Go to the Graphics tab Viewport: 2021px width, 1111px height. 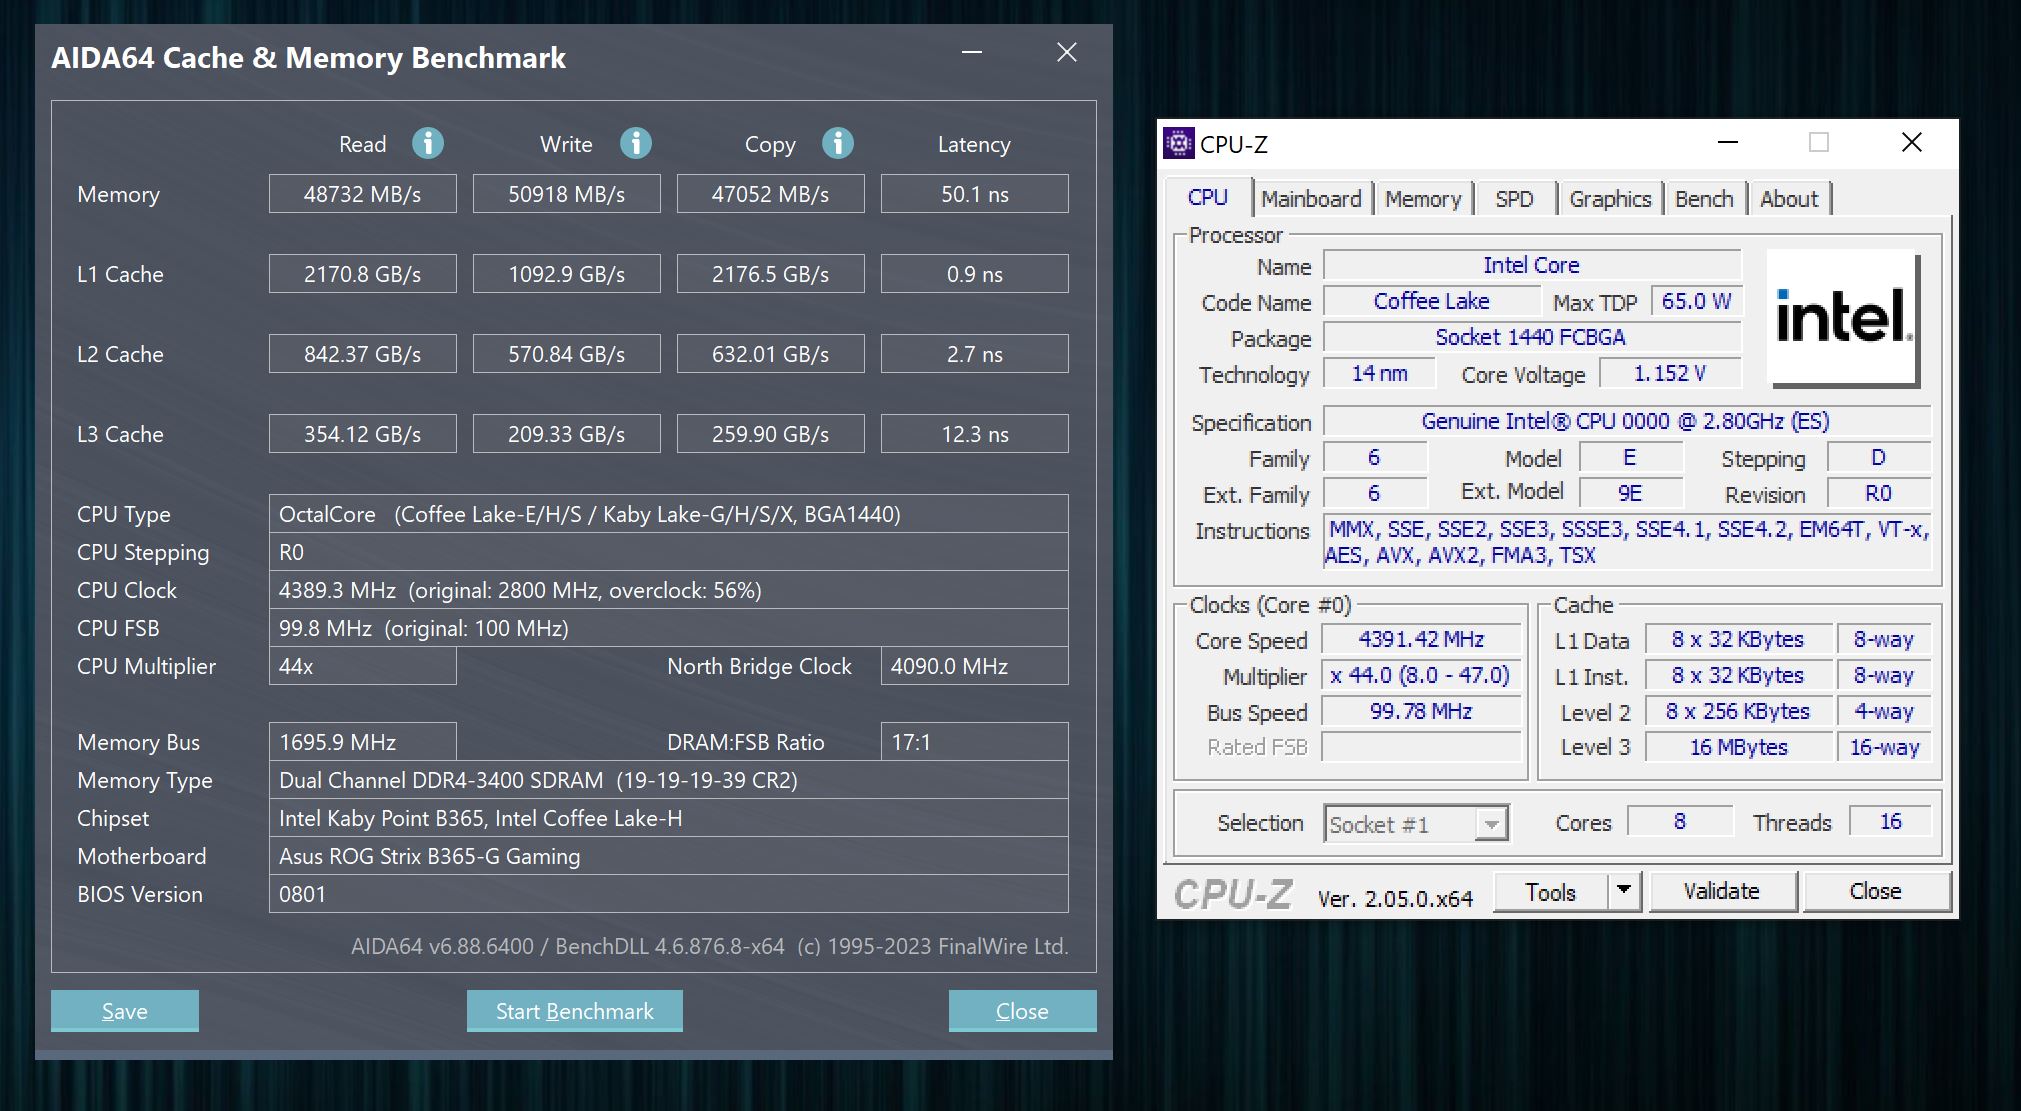coord(1610,199)
